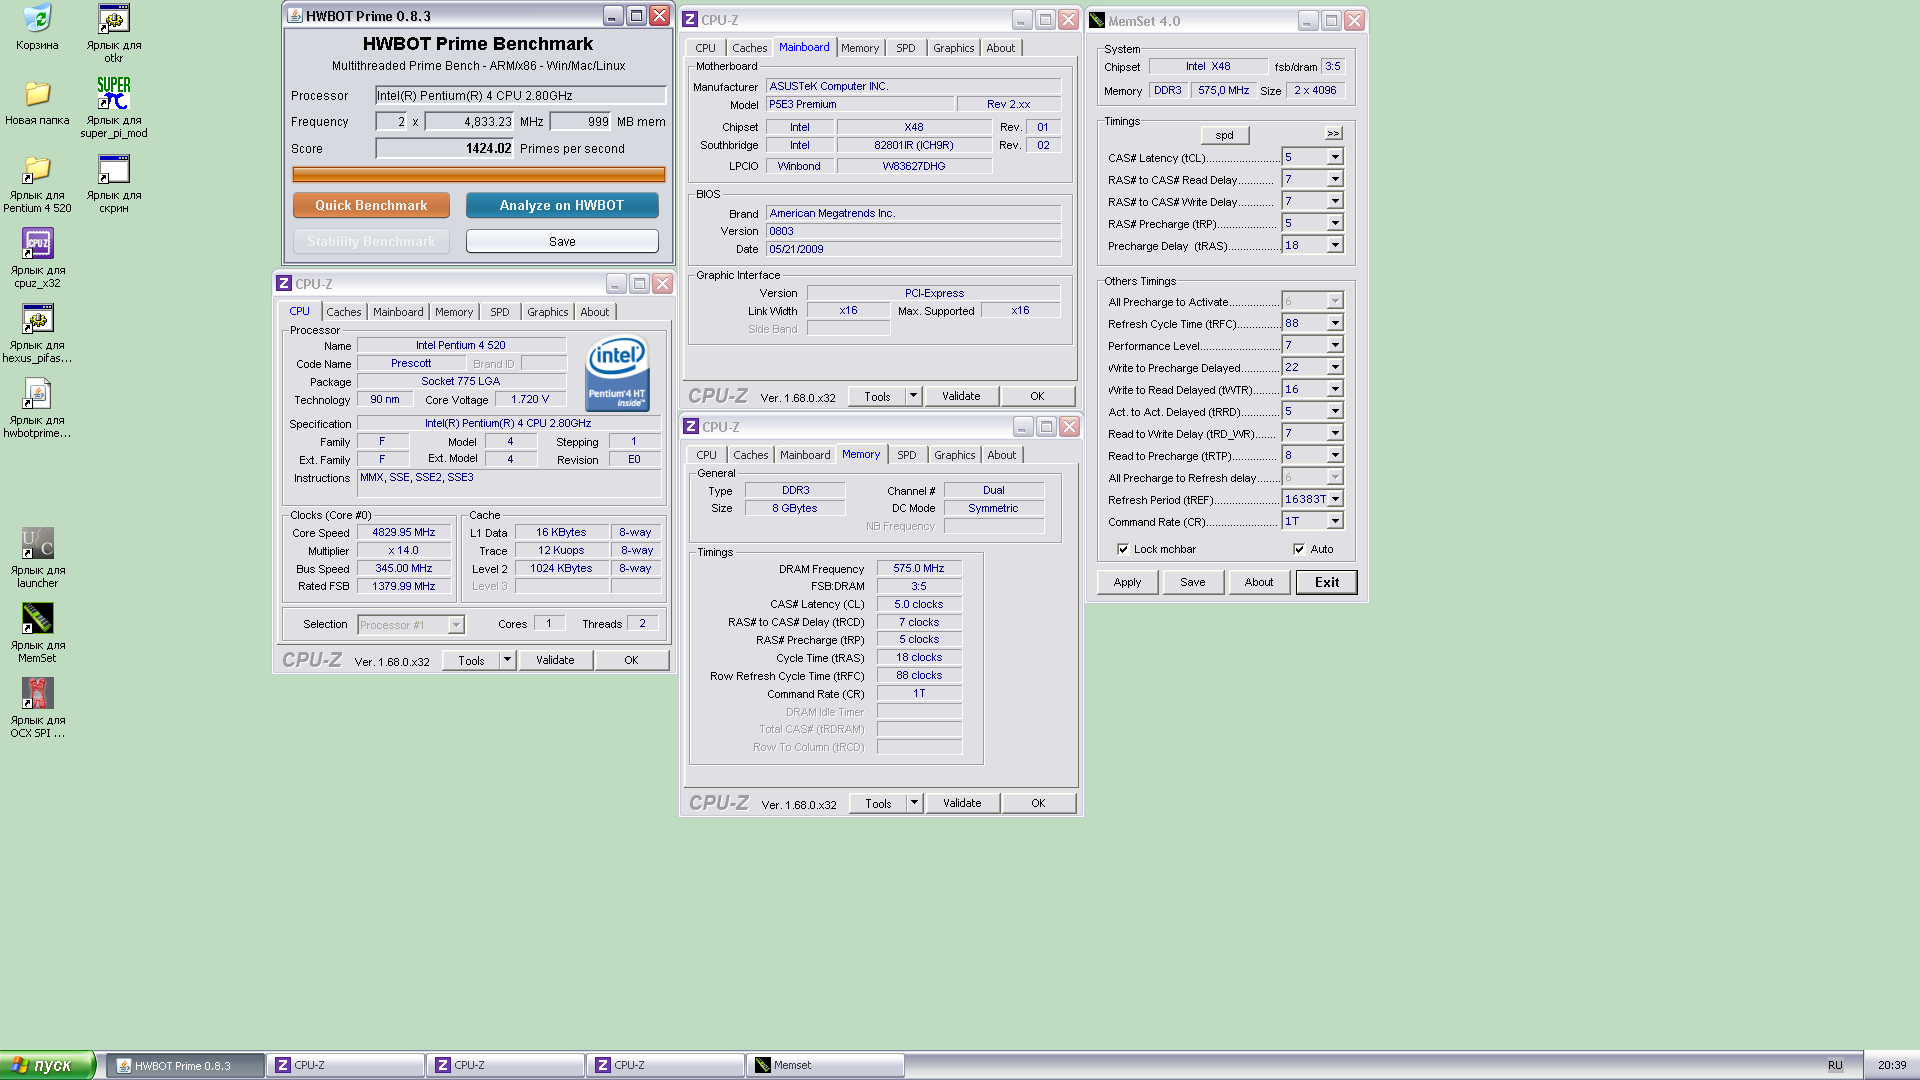The image size is (1920, 1080).
Task: Open SPD tab in CPU-Z Memory window
Action: [906, 455]
